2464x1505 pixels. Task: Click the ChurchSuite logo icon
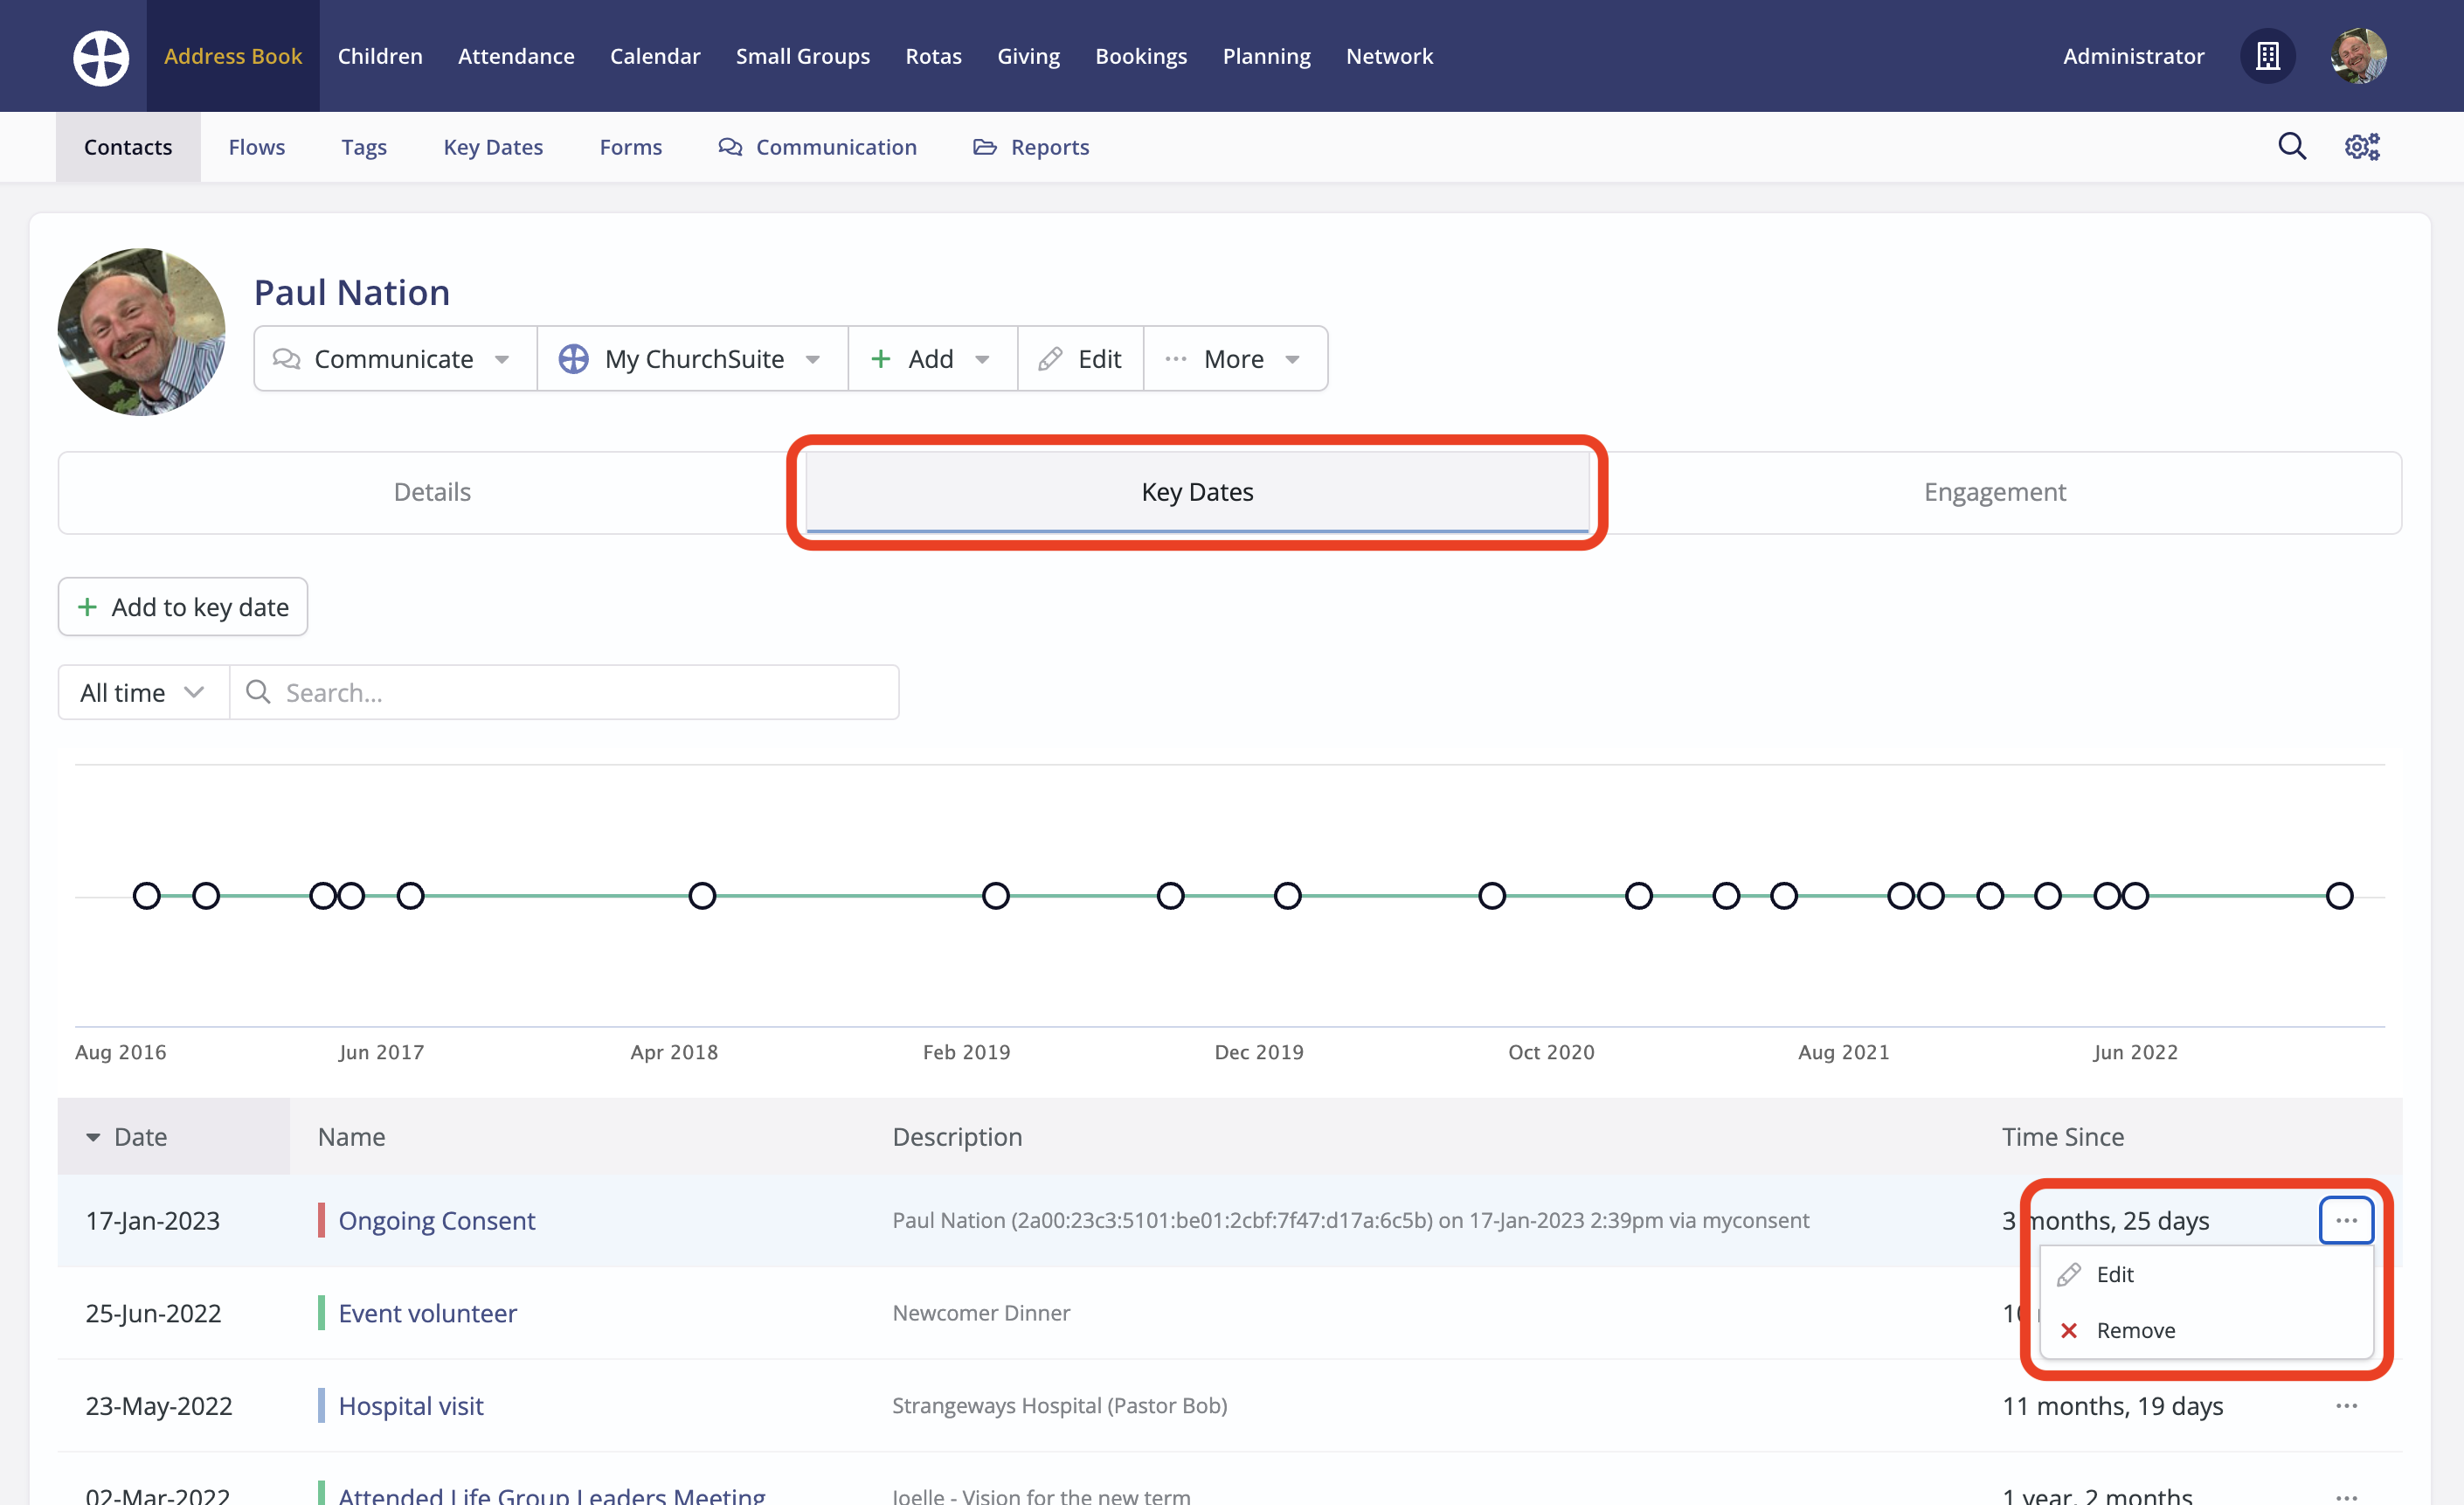(x=101, y=57)
